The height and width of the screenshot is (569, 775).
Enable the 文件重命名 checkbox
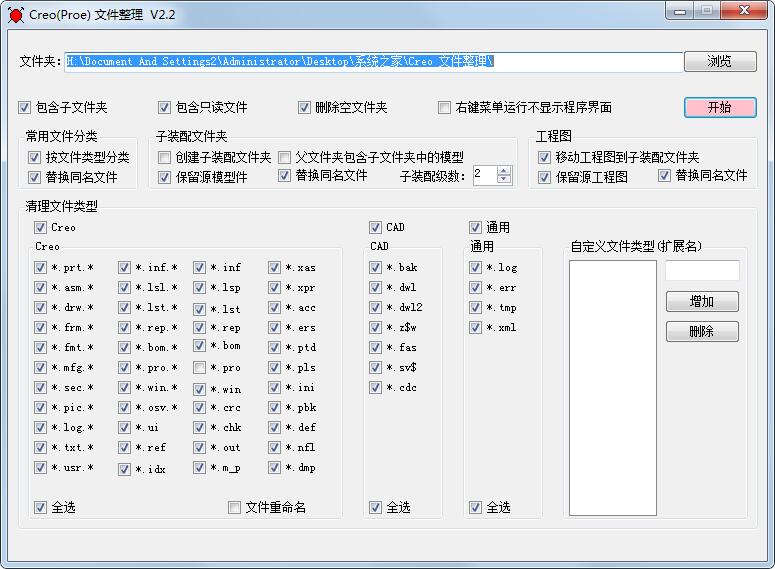235,507
